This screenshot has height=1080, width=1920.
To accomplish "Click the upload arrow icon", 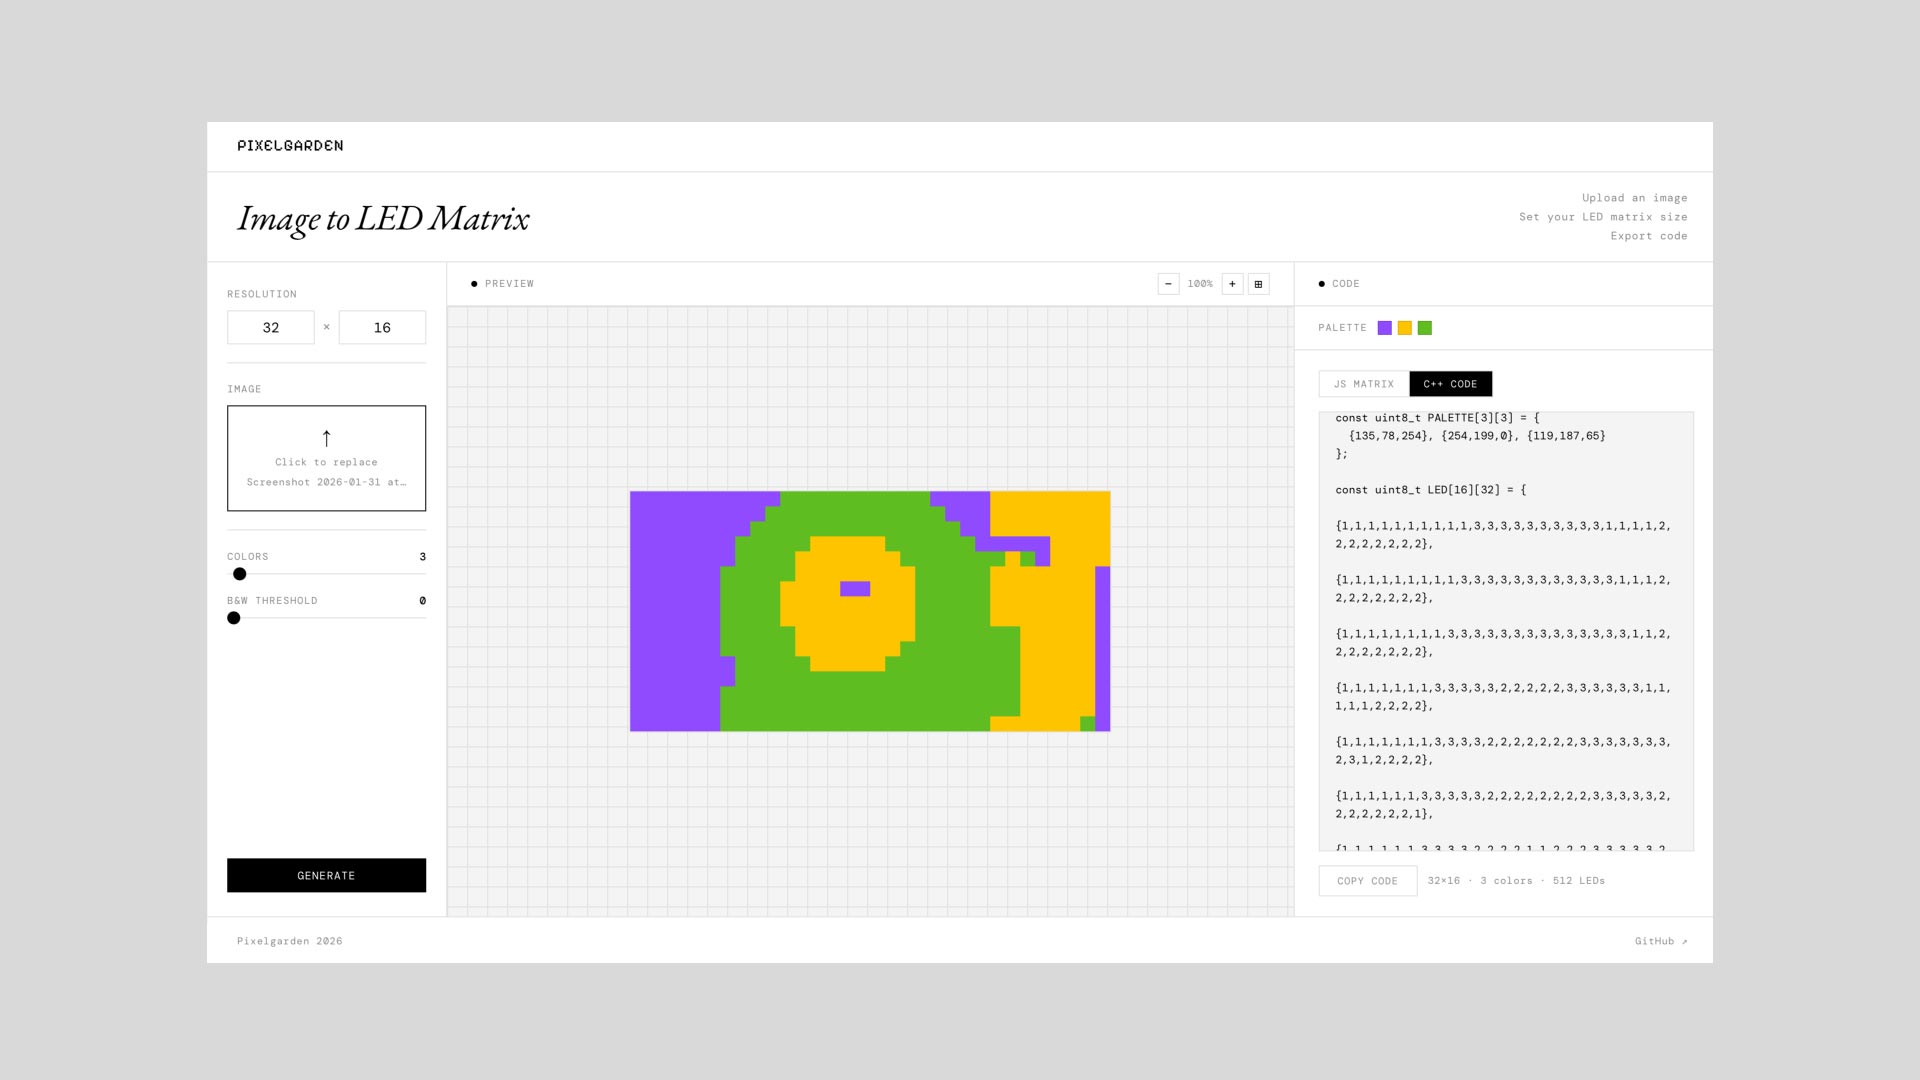I will coord(326,438).
